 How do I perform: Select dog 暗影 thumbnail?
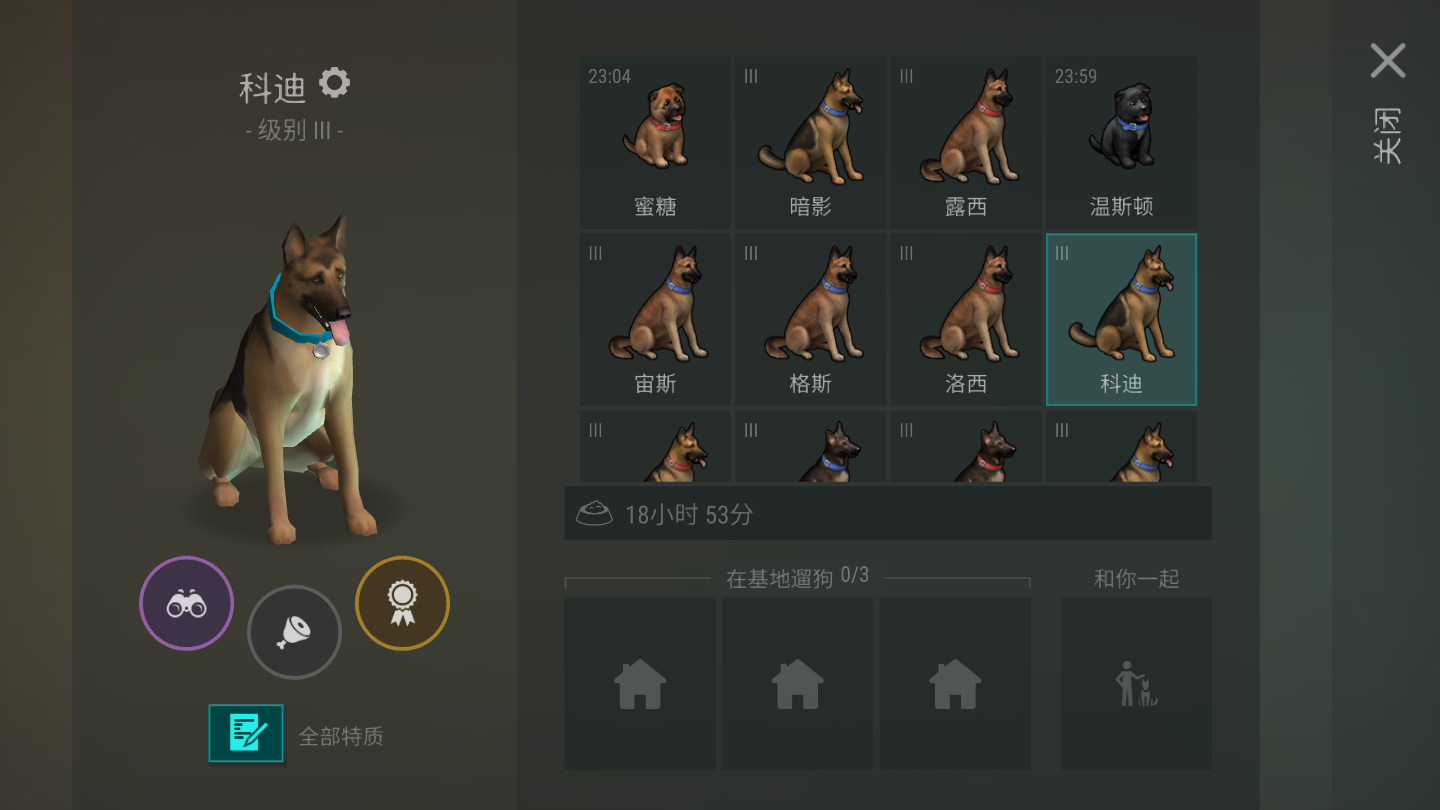point(811,142)
